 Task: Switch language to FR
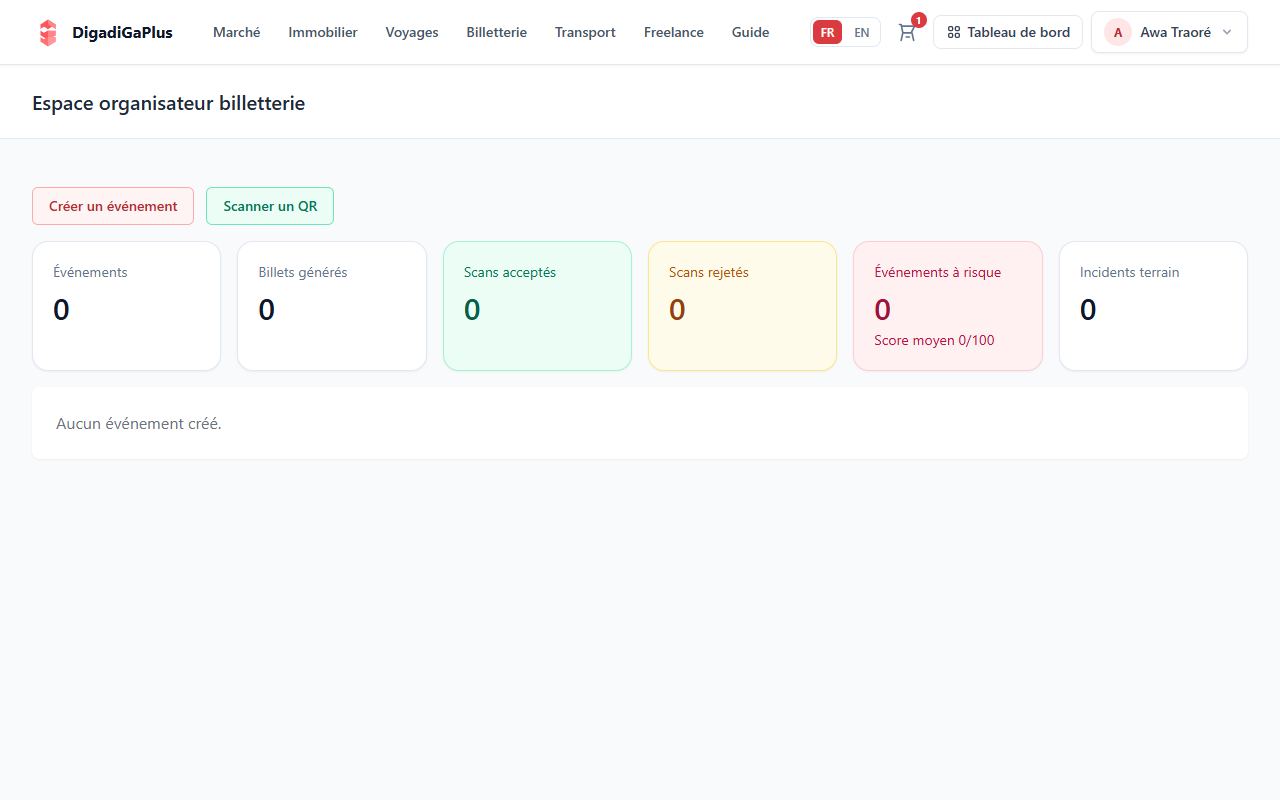click(827, 32)
